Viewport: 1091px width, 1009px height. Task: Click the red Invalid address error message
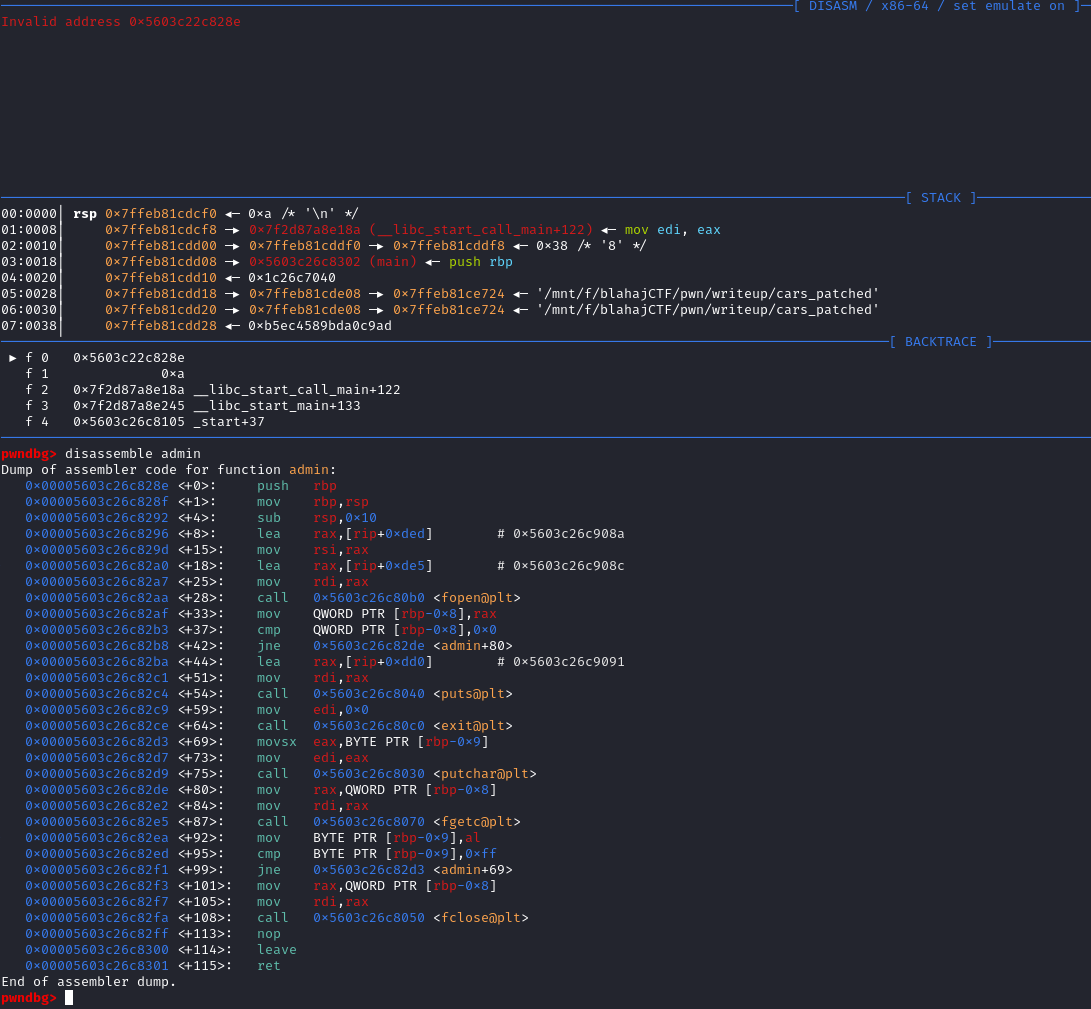pyautogui.click(x=121, y=22)
